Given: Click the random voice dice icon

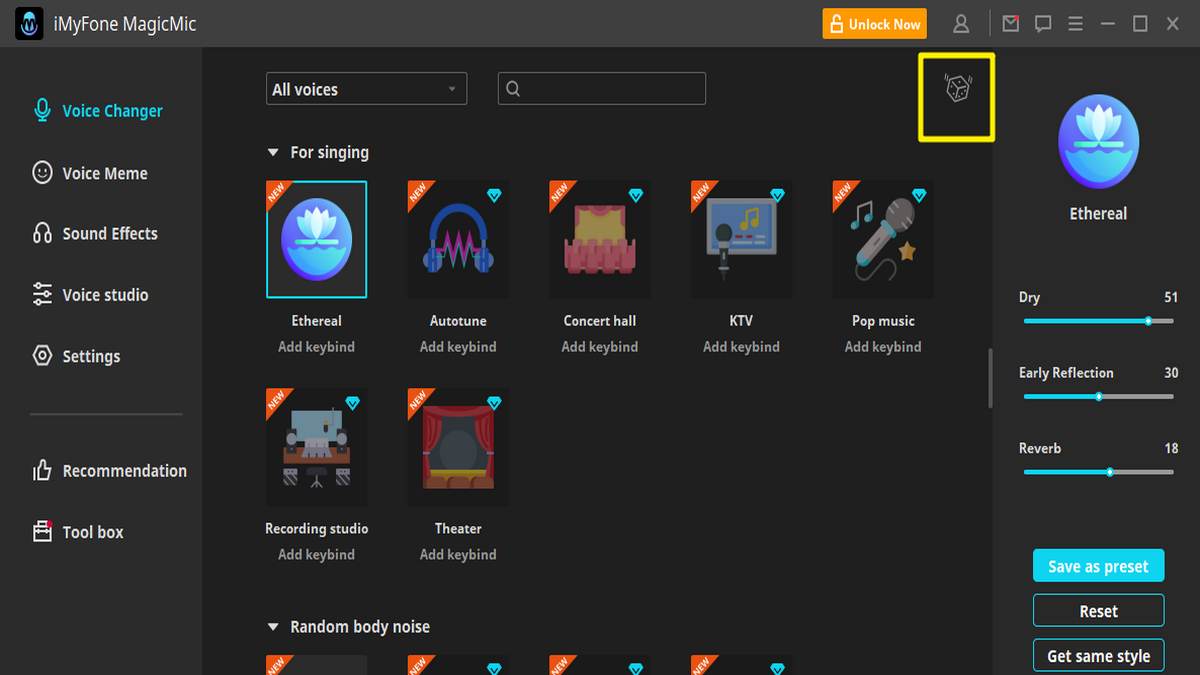Looking at the screenshot, I should point(957,89).
